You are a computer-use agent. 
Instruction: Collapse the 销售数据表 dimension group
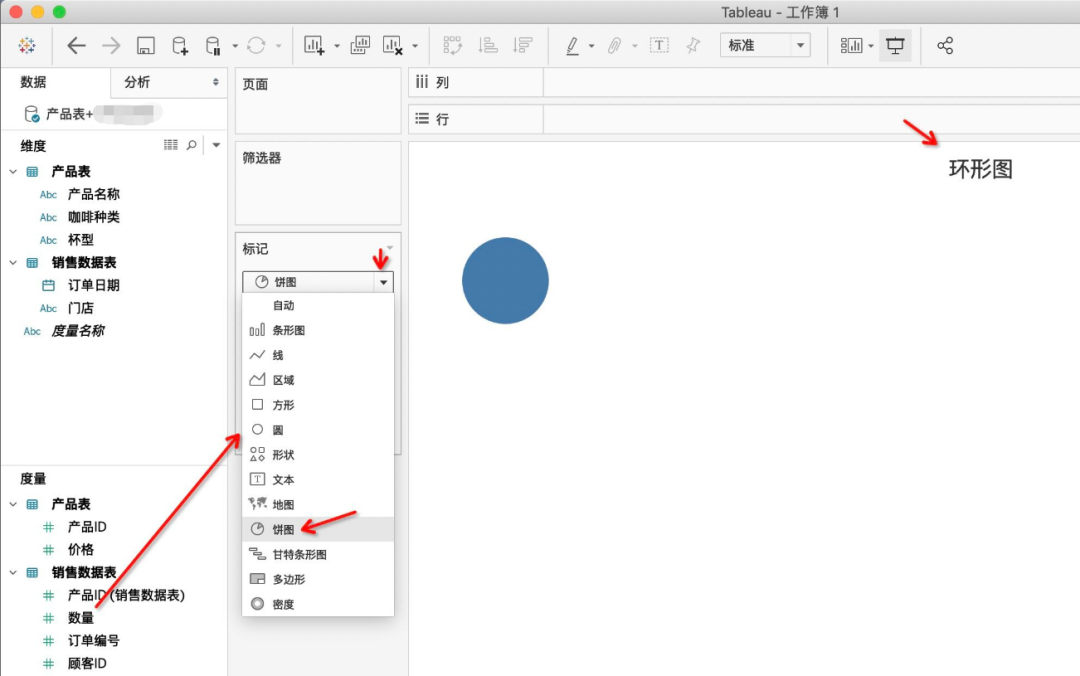14,262
